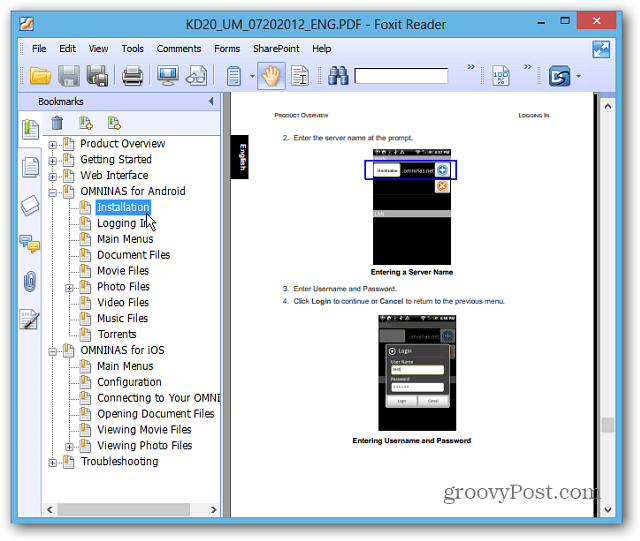This screenshot has width=640, height=541.
Task: Expand the Viewing Photo Files bookmark
Action: [x=69, y=447]
